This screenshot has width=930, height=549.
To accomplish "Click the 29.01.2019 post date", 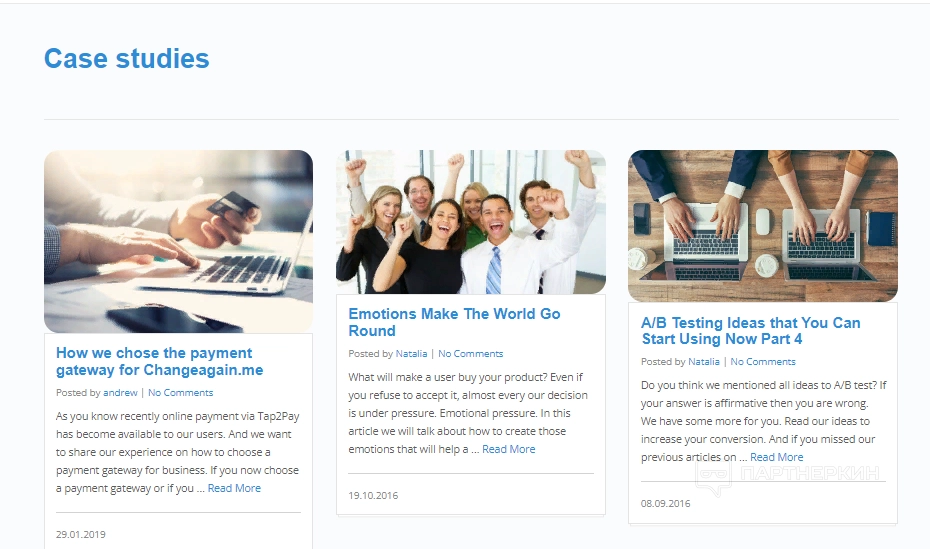I will coord(81,534).
